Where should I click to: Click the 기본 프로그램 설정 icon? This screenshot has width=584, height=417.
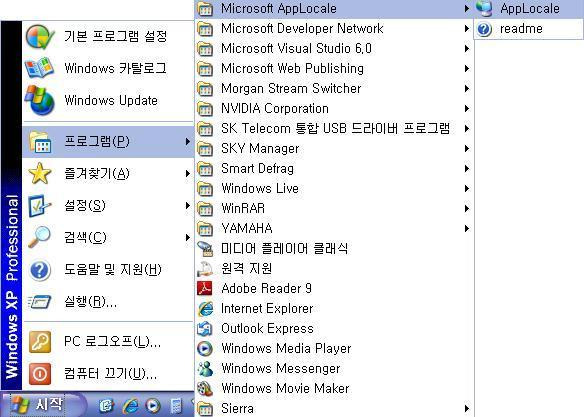[40, 36]
